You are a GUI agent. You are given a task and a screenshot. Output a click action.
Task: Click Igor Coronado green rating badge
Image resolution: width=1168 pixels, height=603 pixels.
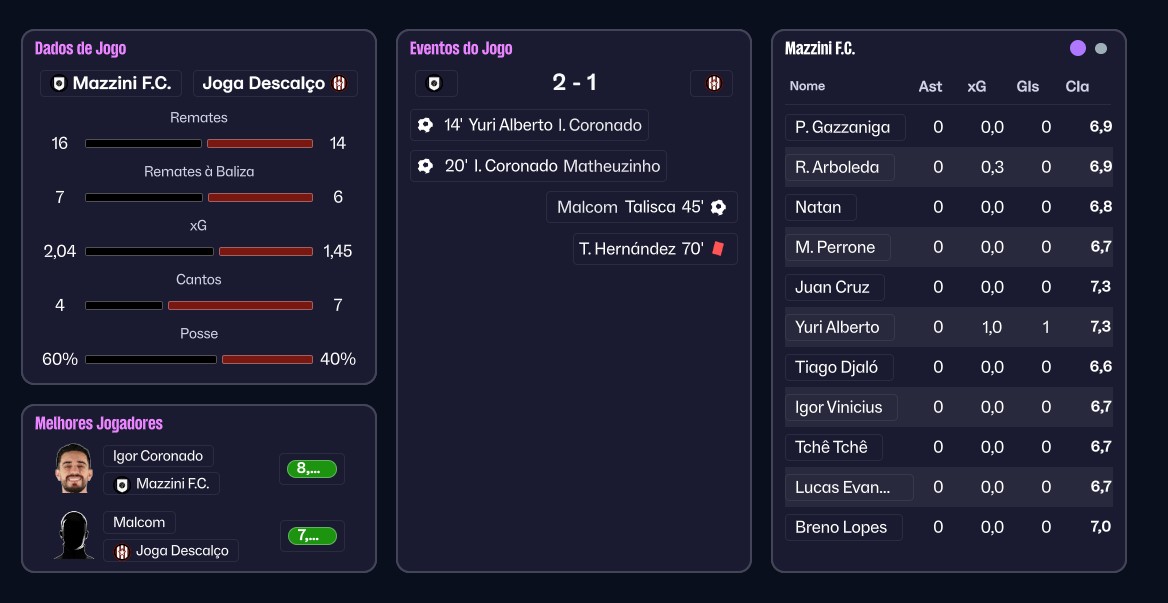[311, 468]
